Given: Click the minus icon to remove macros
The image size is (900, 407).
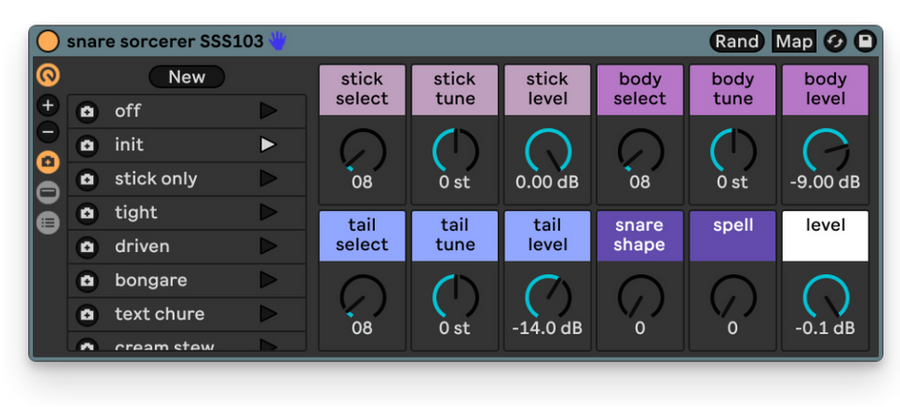Looking at the screenshot, I should (48, 132).
